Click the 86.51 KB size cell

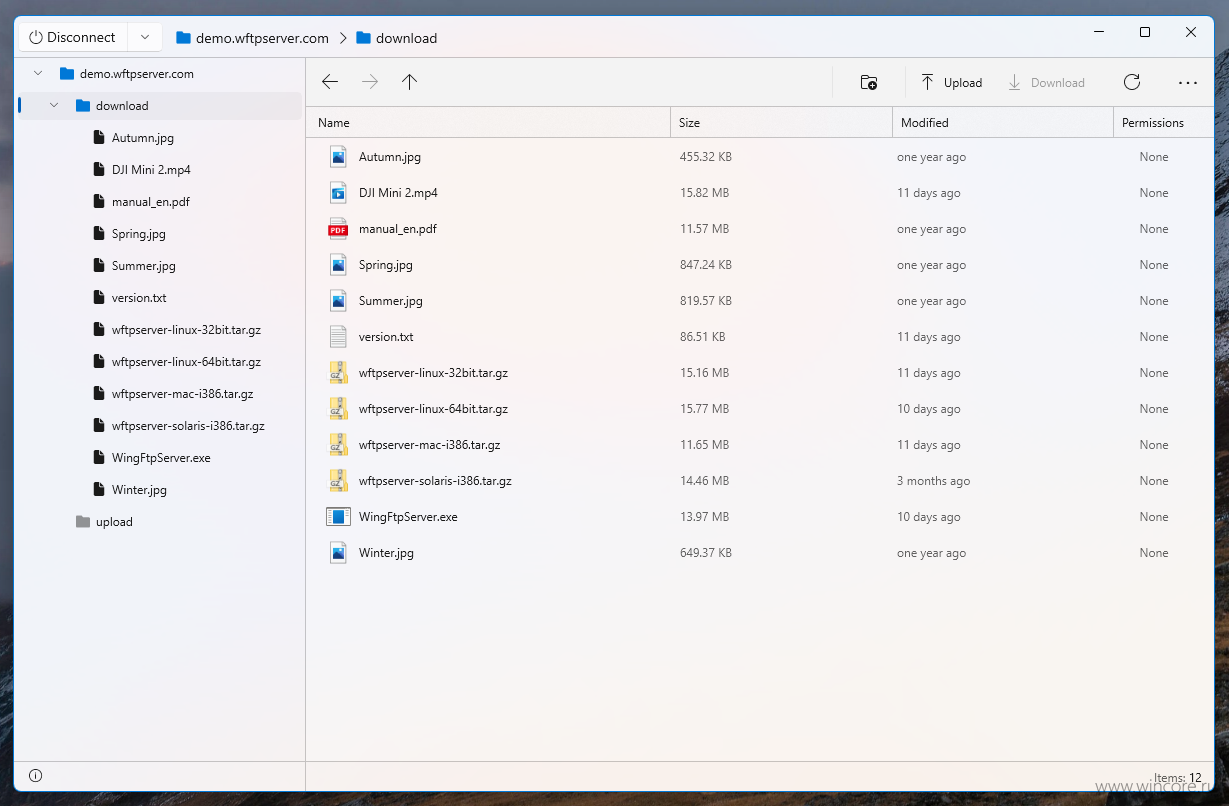703,337
